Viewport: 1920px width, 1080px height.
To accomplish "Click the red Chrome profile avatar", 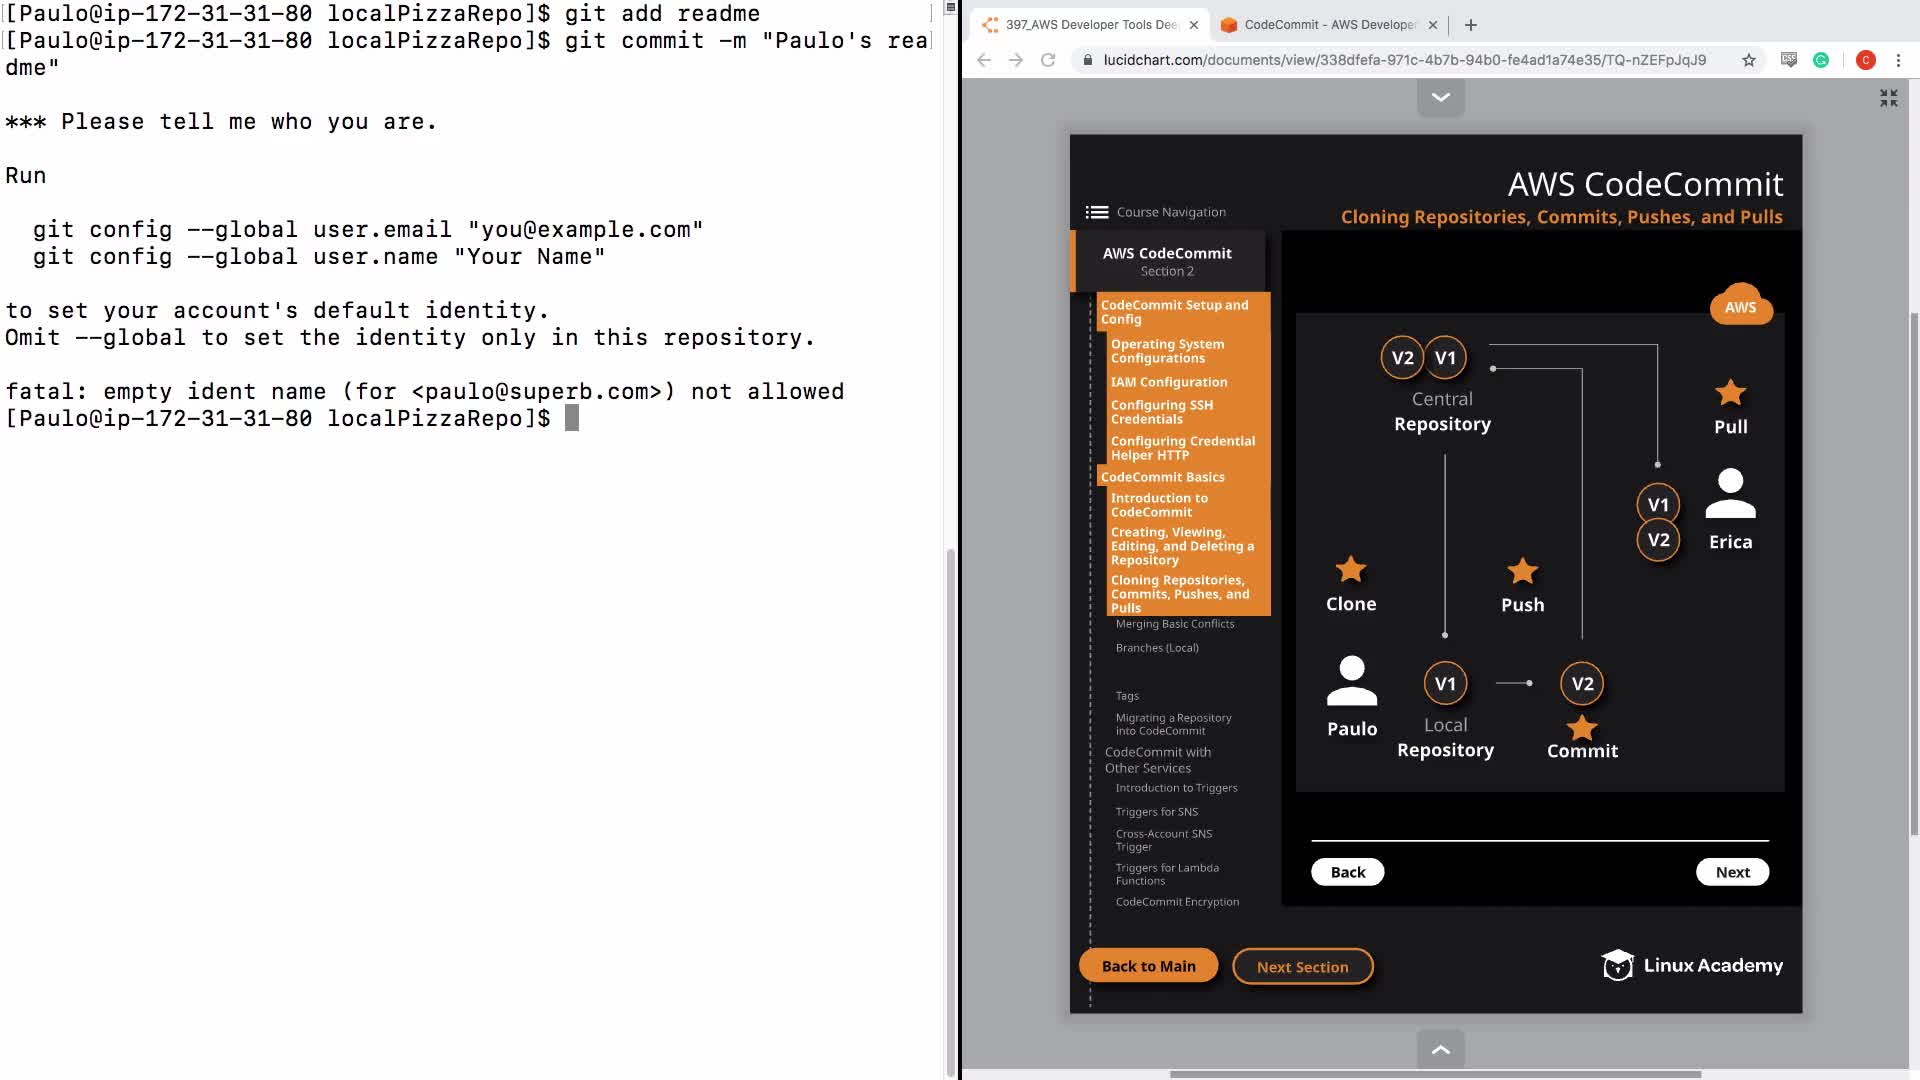I will [x=1865, y=60].
